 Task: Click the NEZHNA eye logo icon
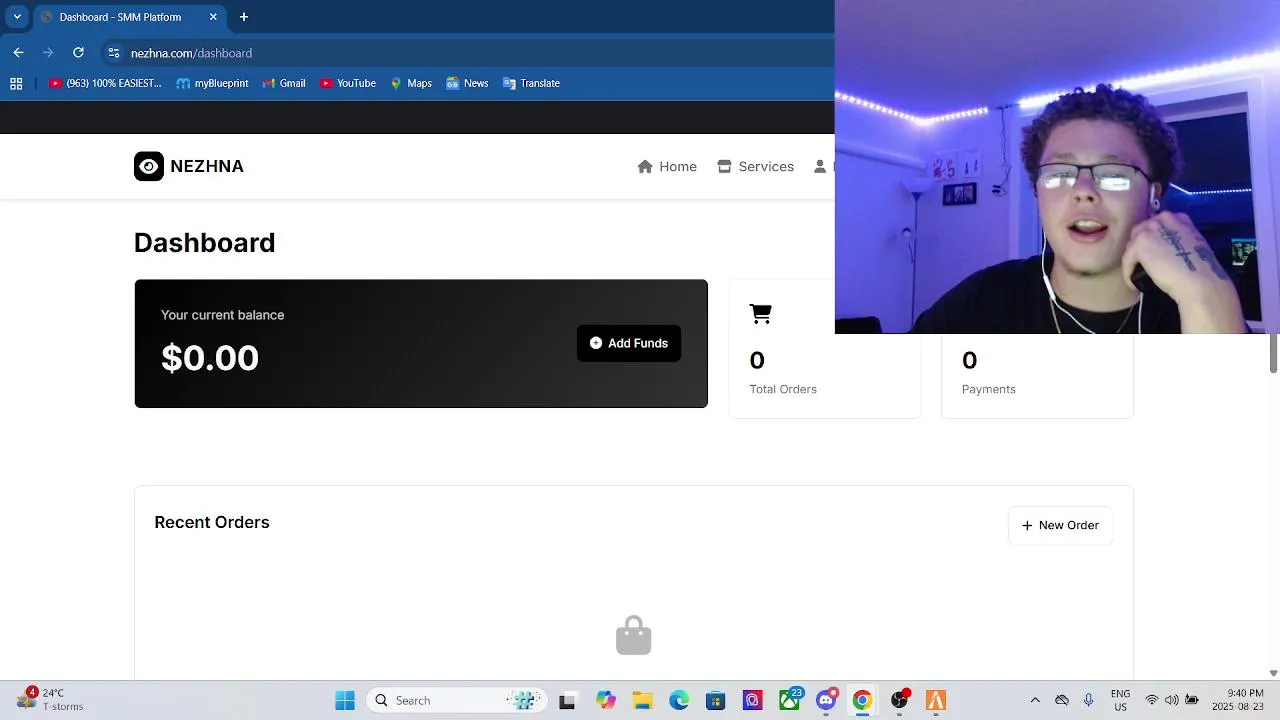(x=149, y=166)
